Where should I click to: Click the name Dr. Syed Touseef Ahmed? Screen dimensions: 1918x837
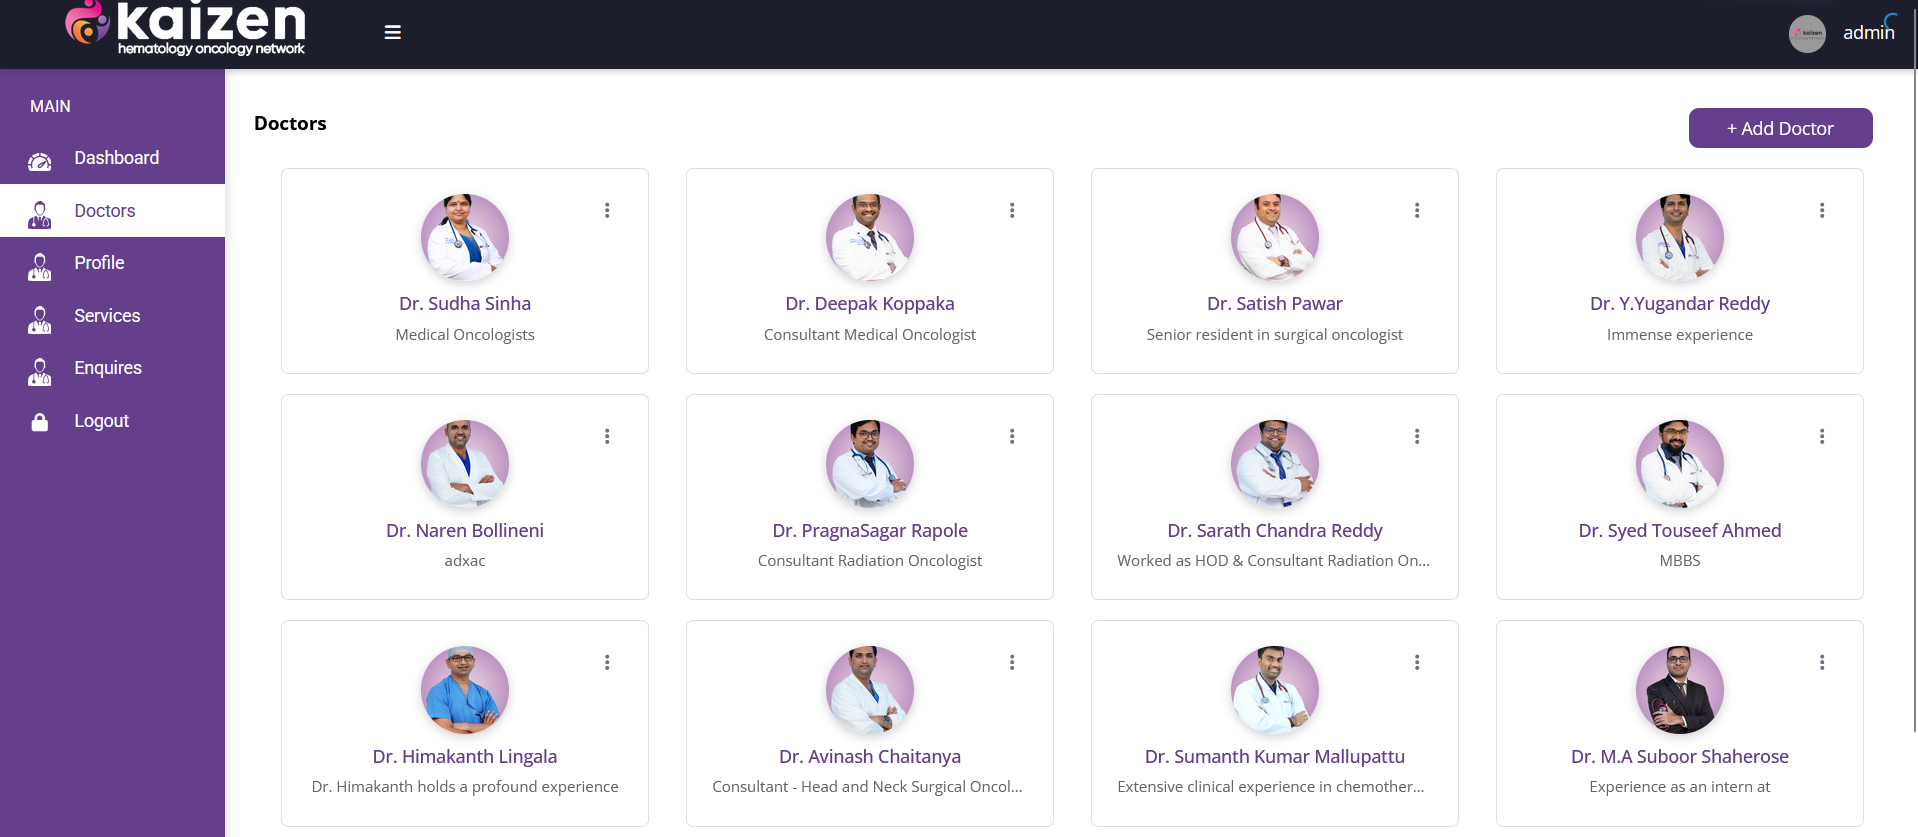[x=1680, y=530]
